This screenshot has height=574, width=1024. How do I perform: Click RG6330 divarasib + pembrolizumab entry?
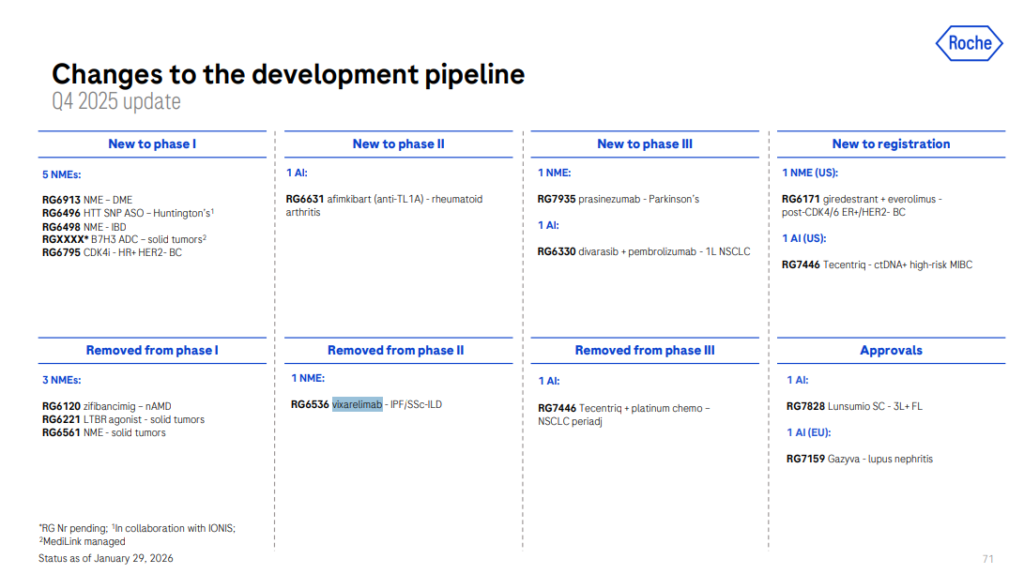[x=643, y=252]
